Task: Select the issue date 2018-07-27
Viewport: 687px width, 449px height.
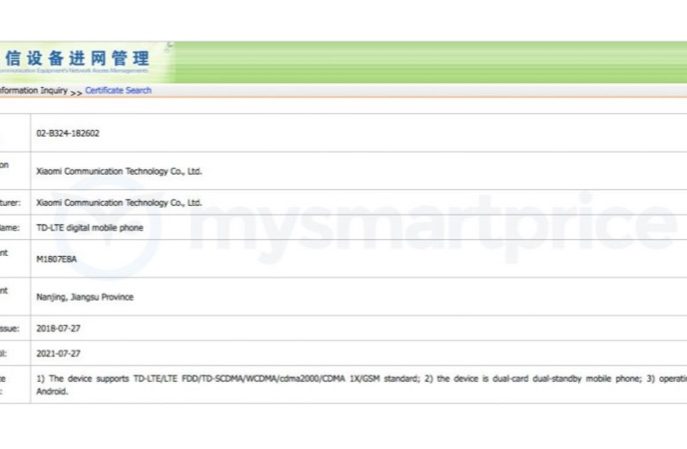Action: 57,328
